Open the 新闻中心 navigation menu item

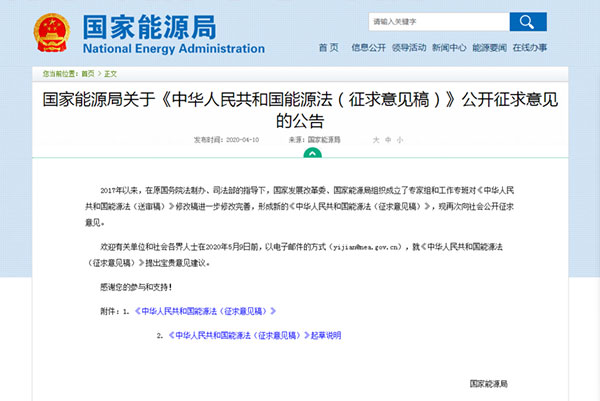pyautogui.click(x=449, y=47)
